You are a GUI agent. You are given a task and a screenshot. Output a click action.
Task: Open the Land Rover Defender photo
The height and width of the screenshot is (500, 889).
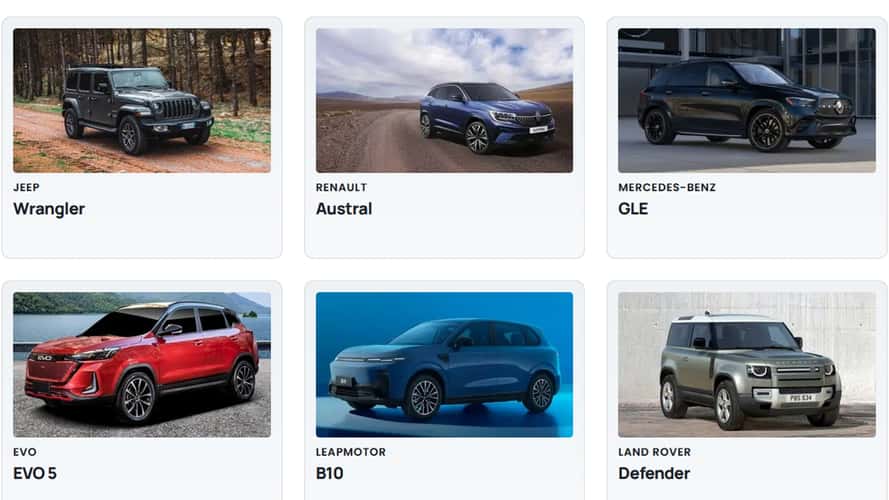[x=747, y=365]
